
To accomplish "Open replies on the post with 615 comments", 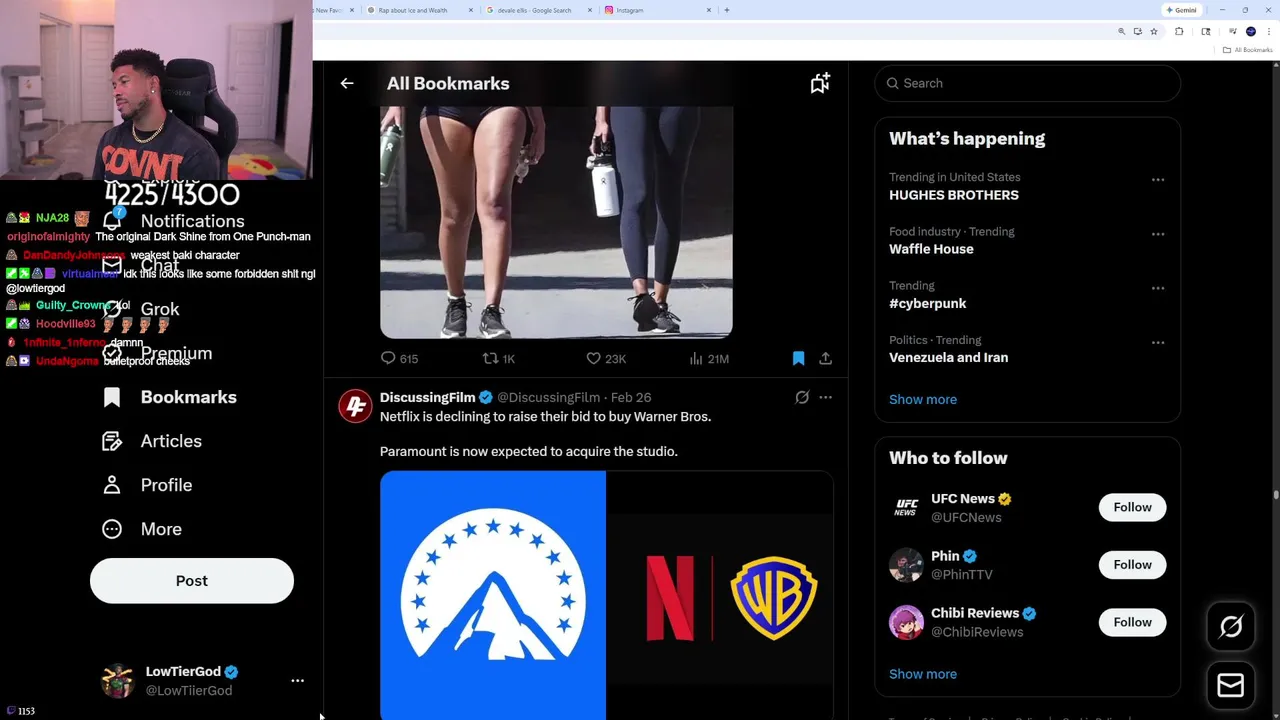I will pos(399,358).
